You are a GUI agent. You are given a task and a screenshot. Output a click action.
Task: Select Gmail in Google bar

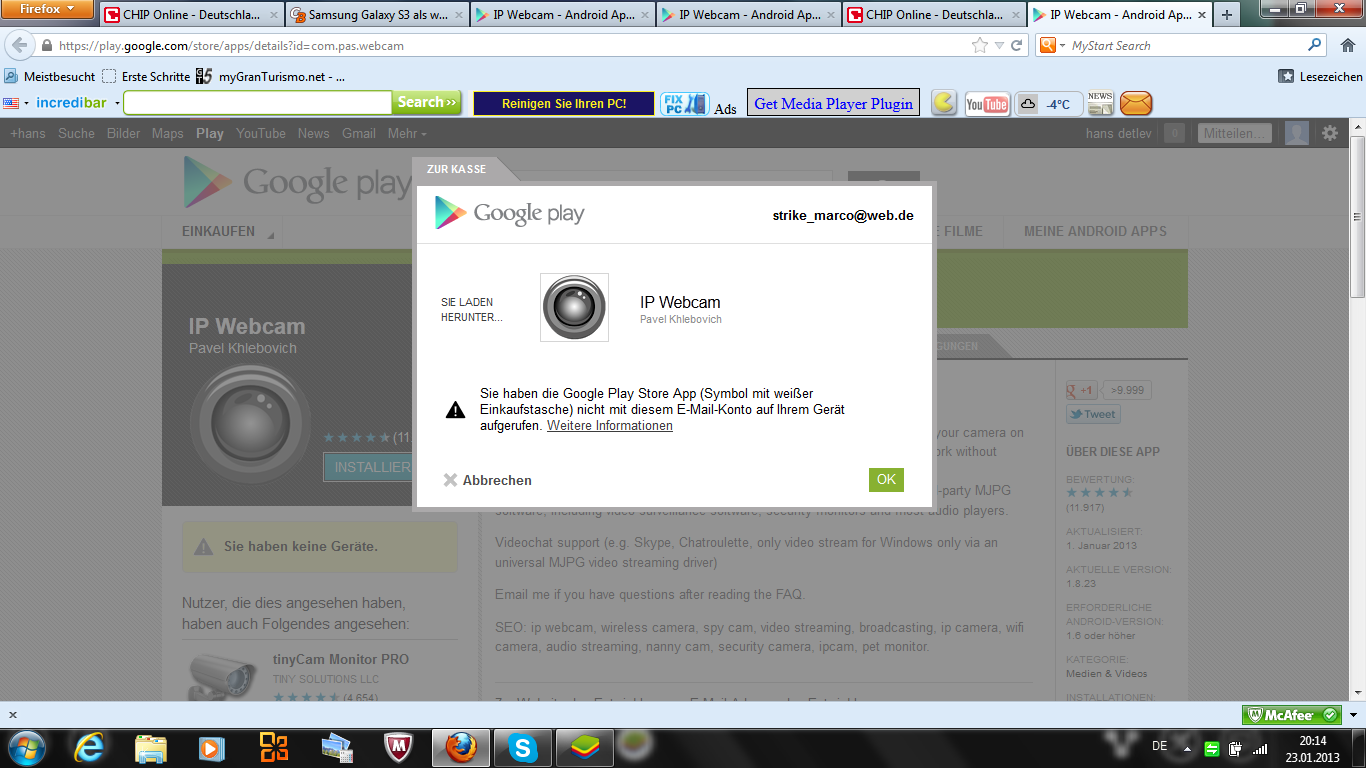[359, 133]
